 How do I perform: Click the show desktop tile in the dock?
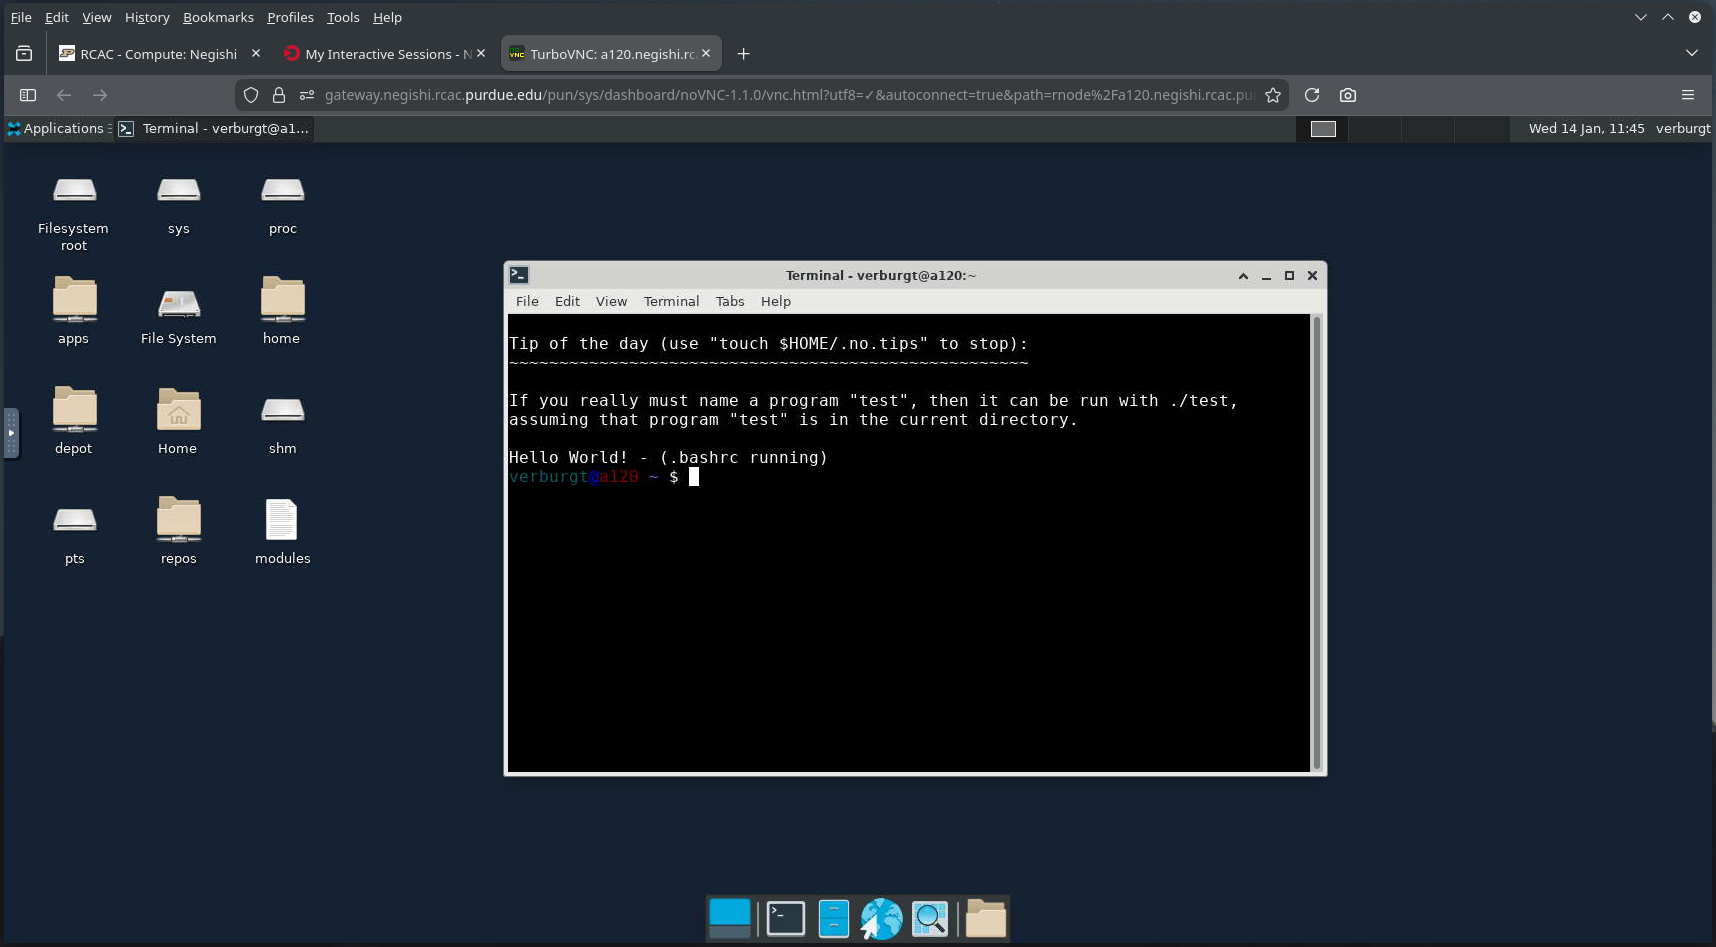[x=728, y=918]
